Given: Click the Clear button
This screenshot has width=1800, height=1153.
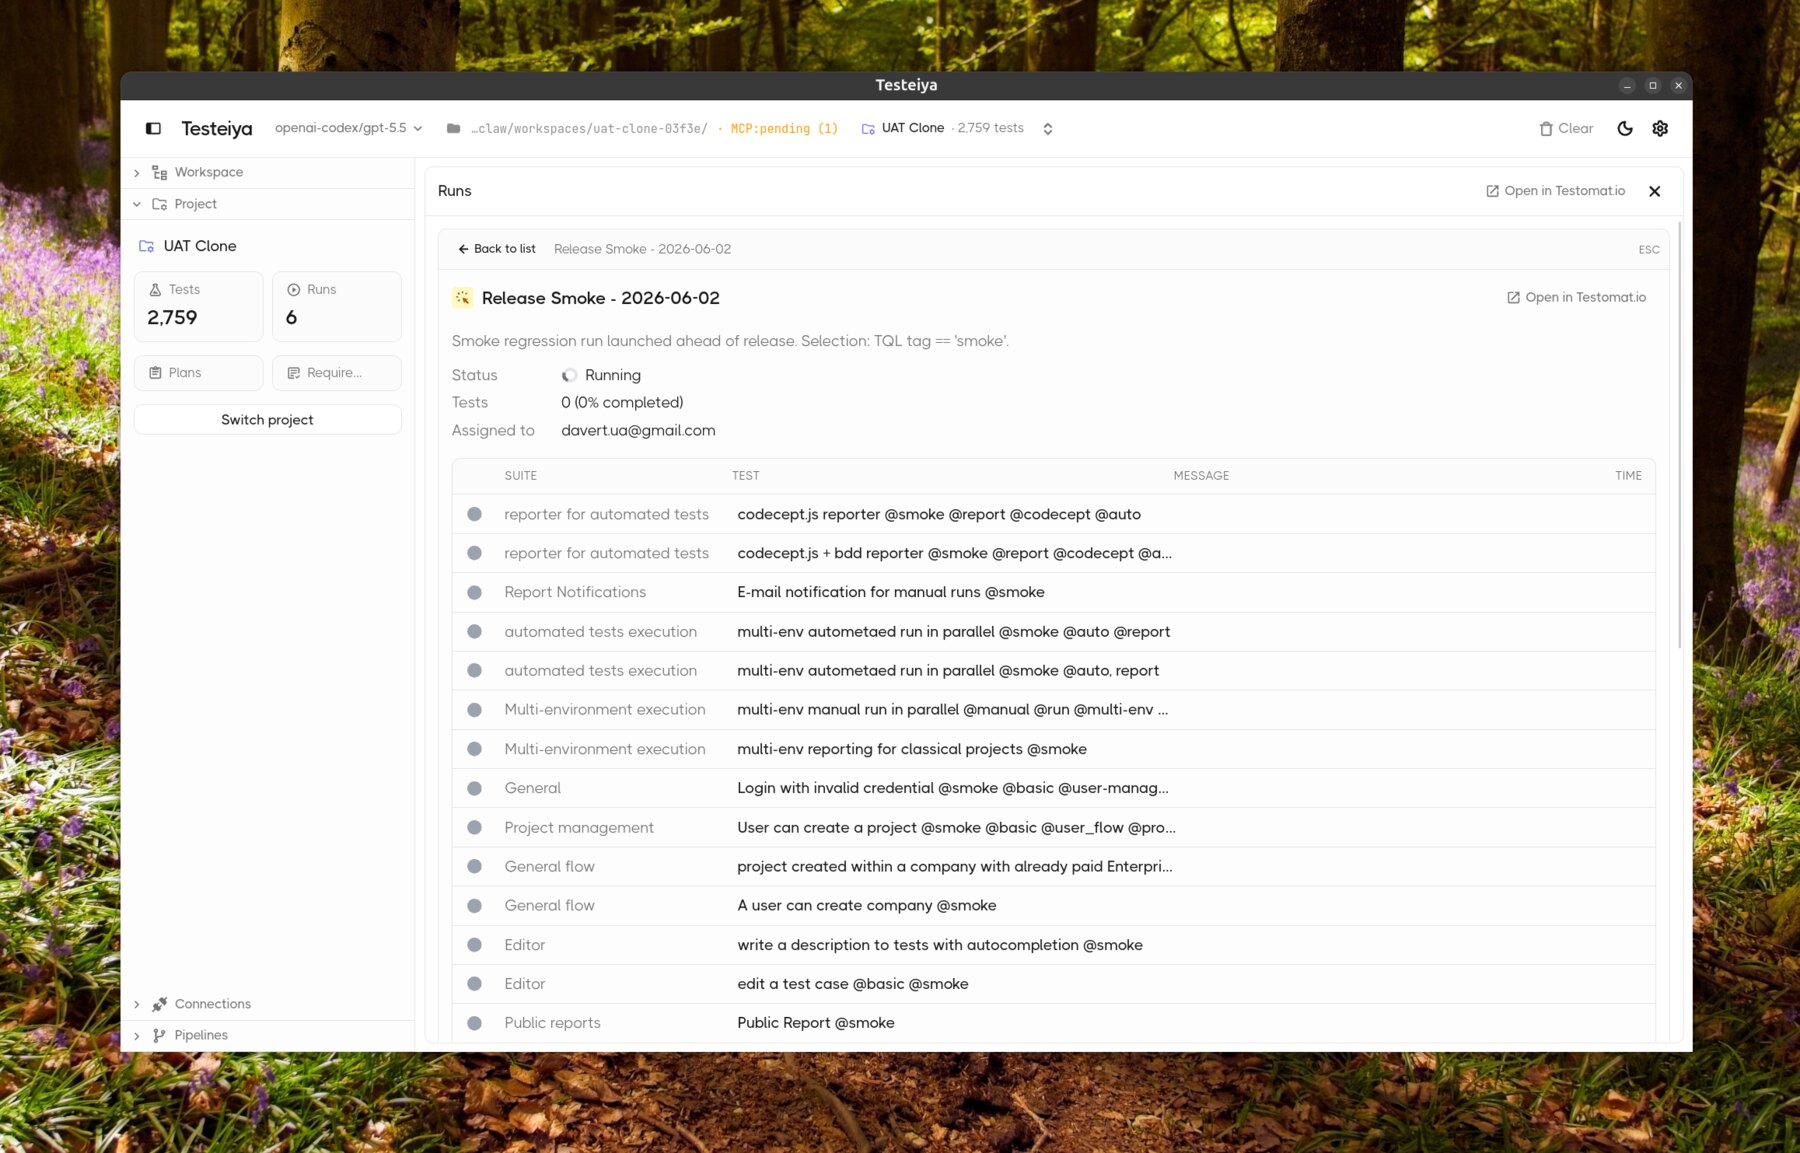Looking at the screenshot, I should point(1566,128).
